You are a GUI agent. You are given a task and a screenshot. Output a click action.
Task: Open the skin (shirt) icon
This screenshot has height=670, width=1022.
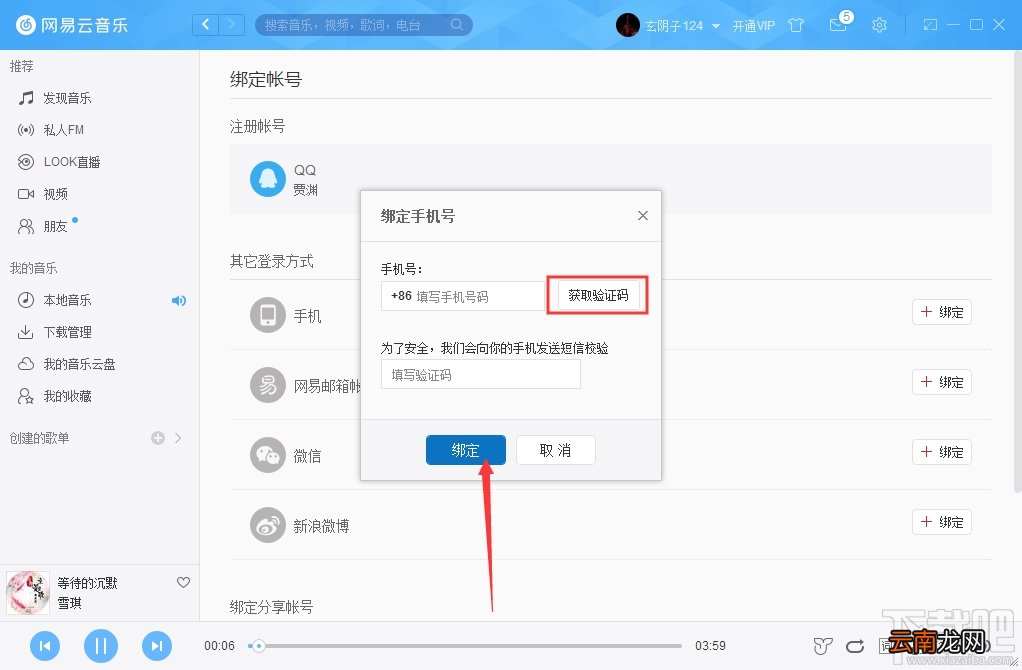[x=796, y=25]
